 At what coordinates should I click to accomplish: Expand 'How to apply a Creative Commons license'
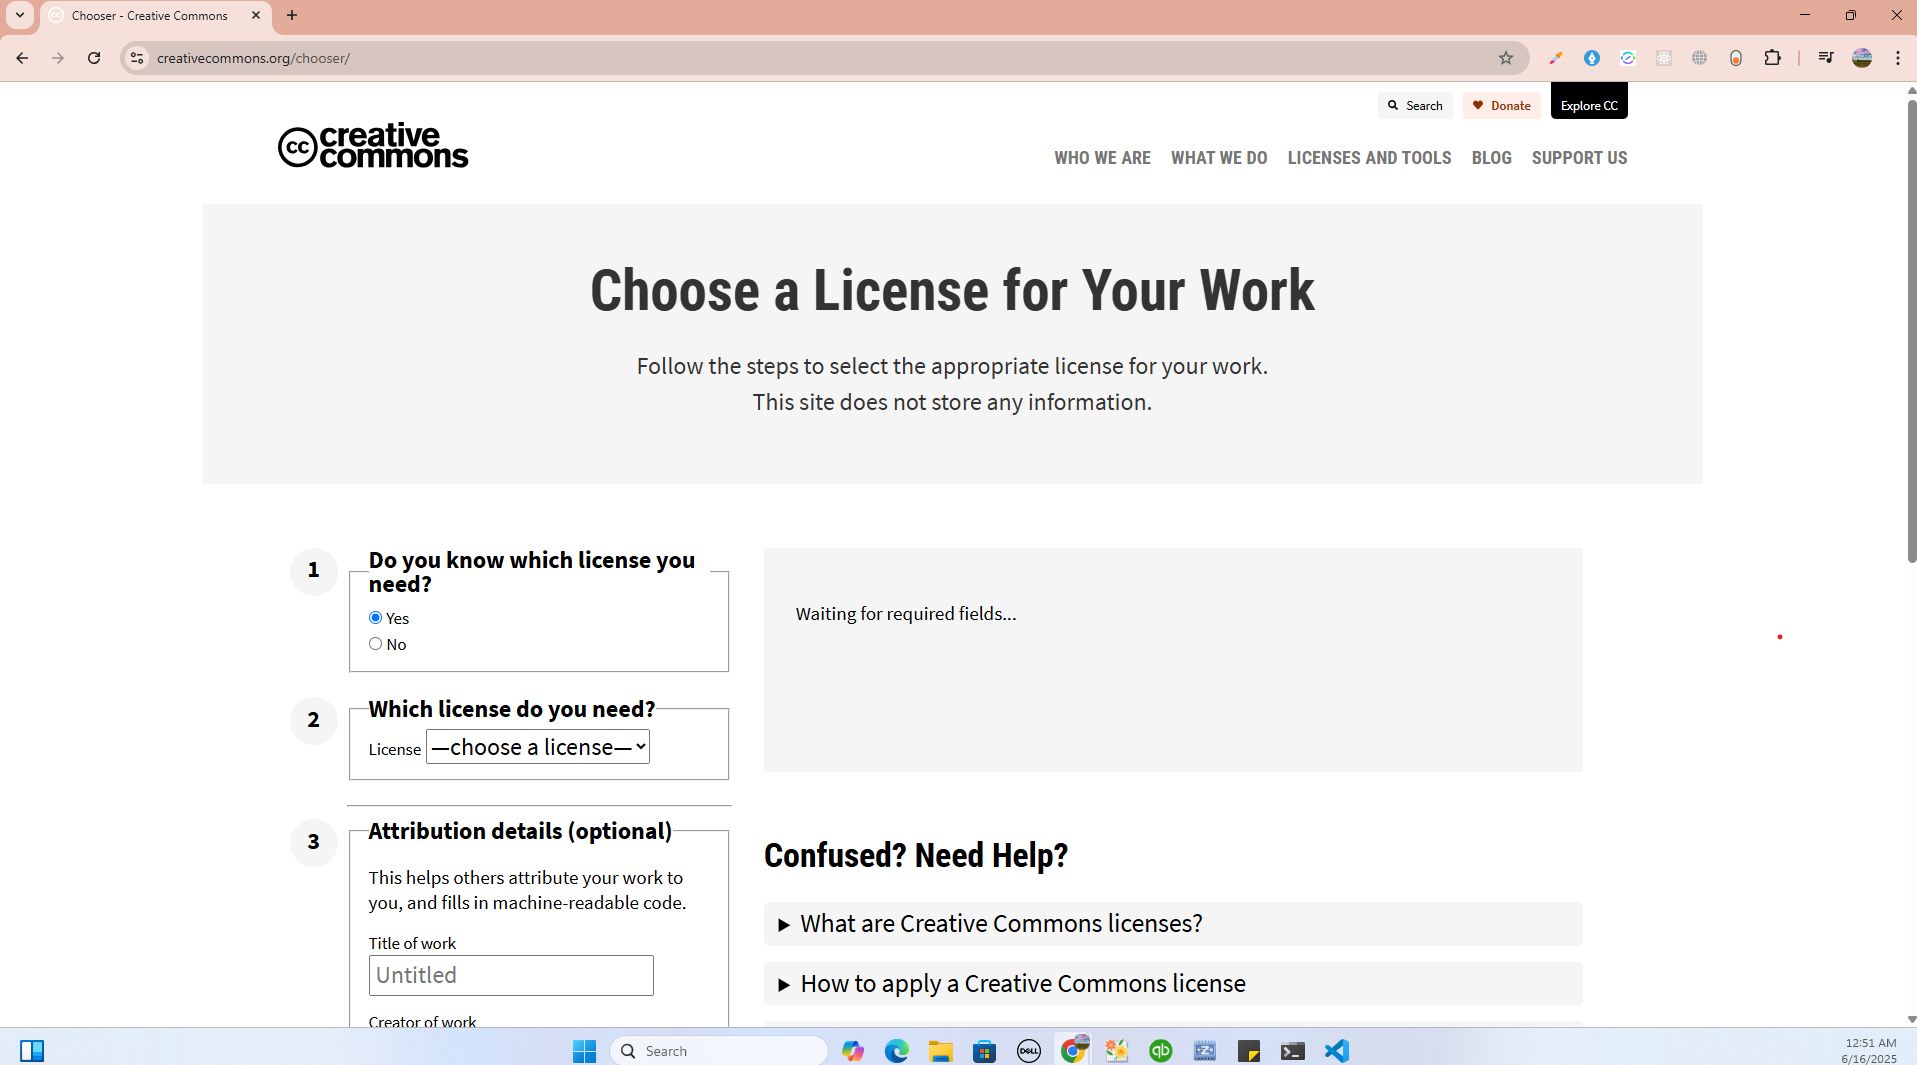click(x=1172, y=984)
